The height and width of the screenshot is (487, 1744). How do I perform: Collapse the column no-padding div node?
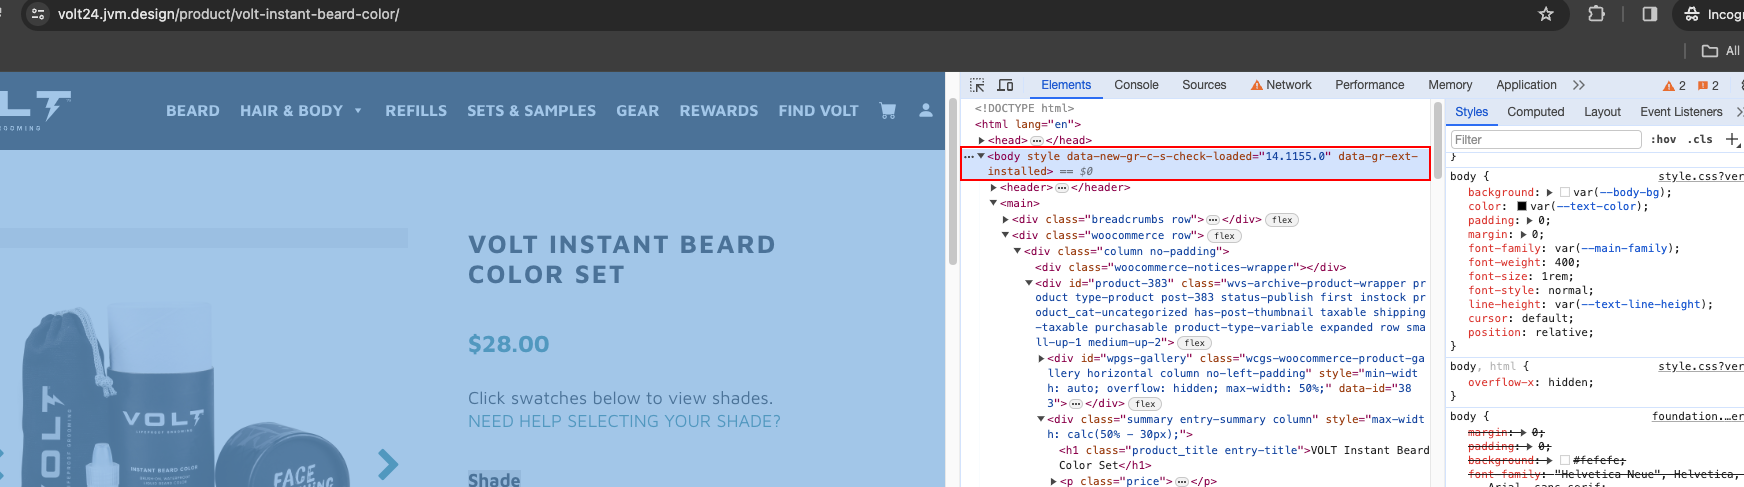(x=1018, y=252)
